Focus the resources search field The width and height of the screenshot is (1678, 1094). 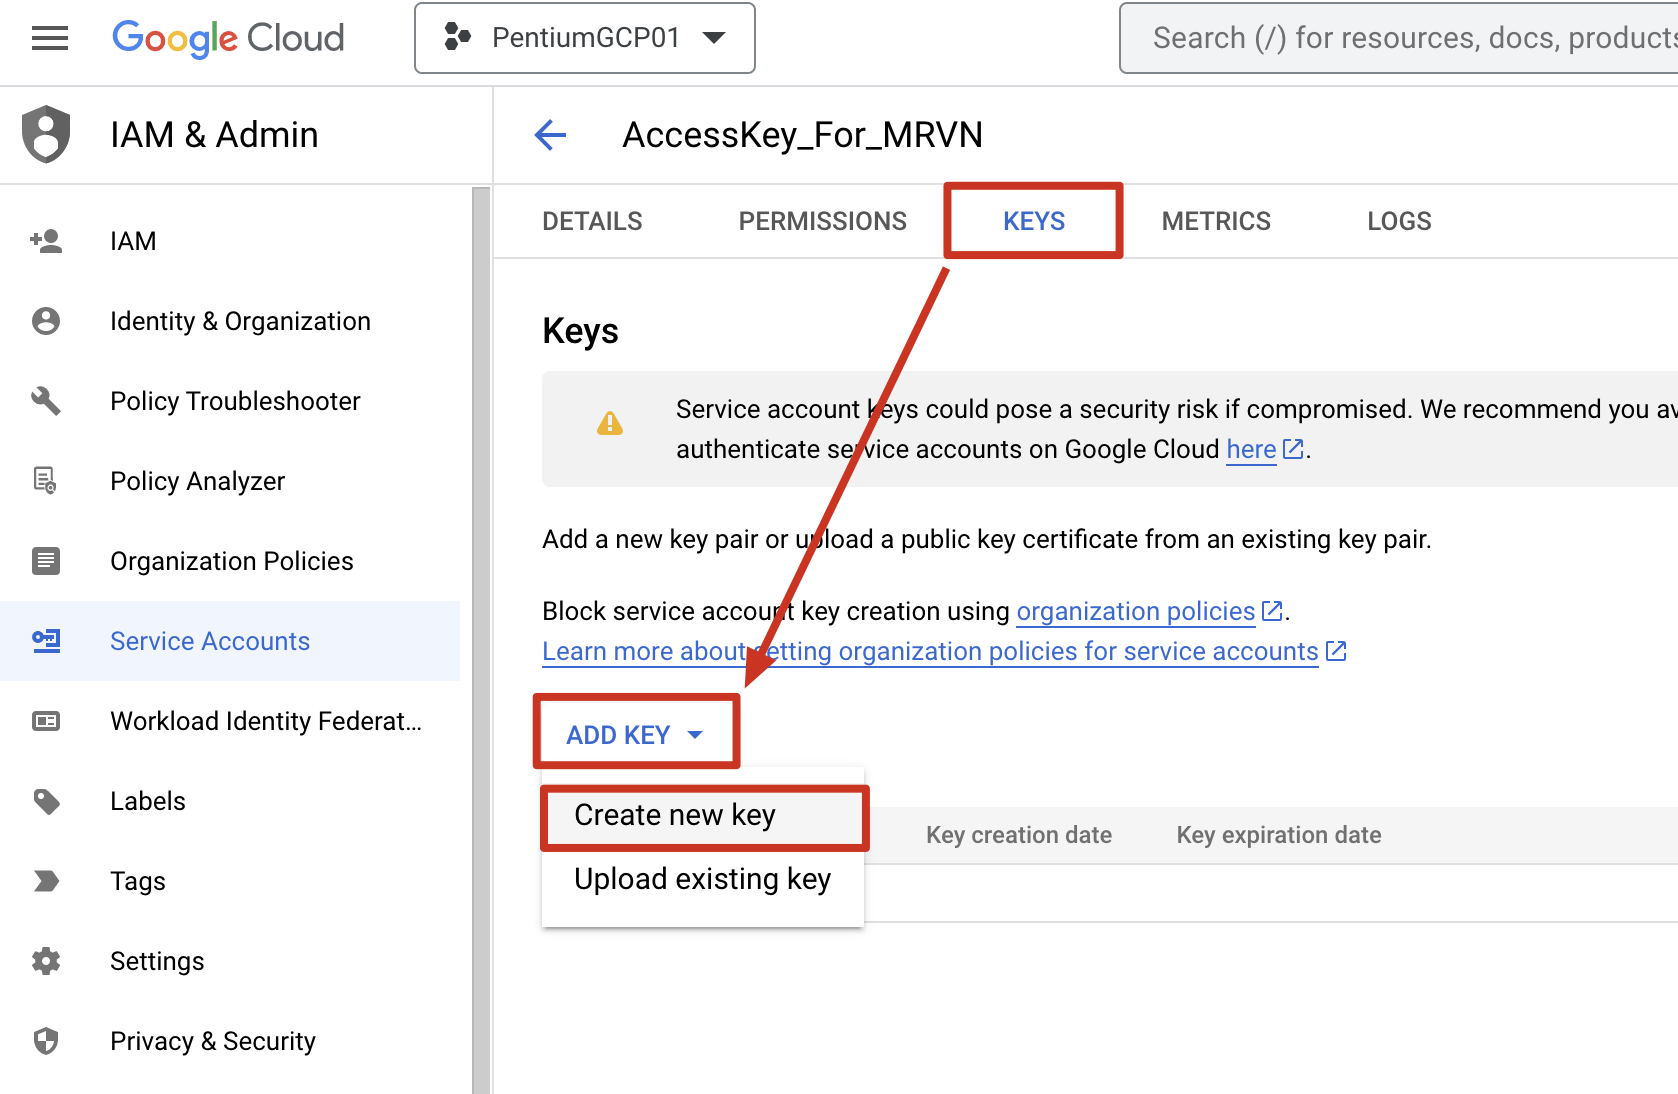pos(1399,38)
